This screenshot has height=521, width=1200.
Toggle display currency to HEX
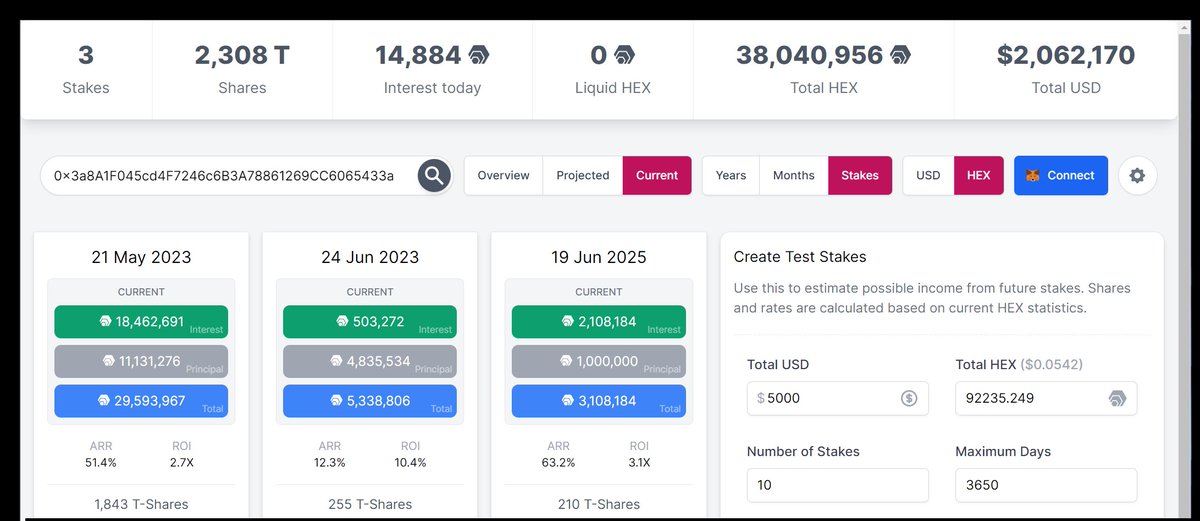click(979, 175)
